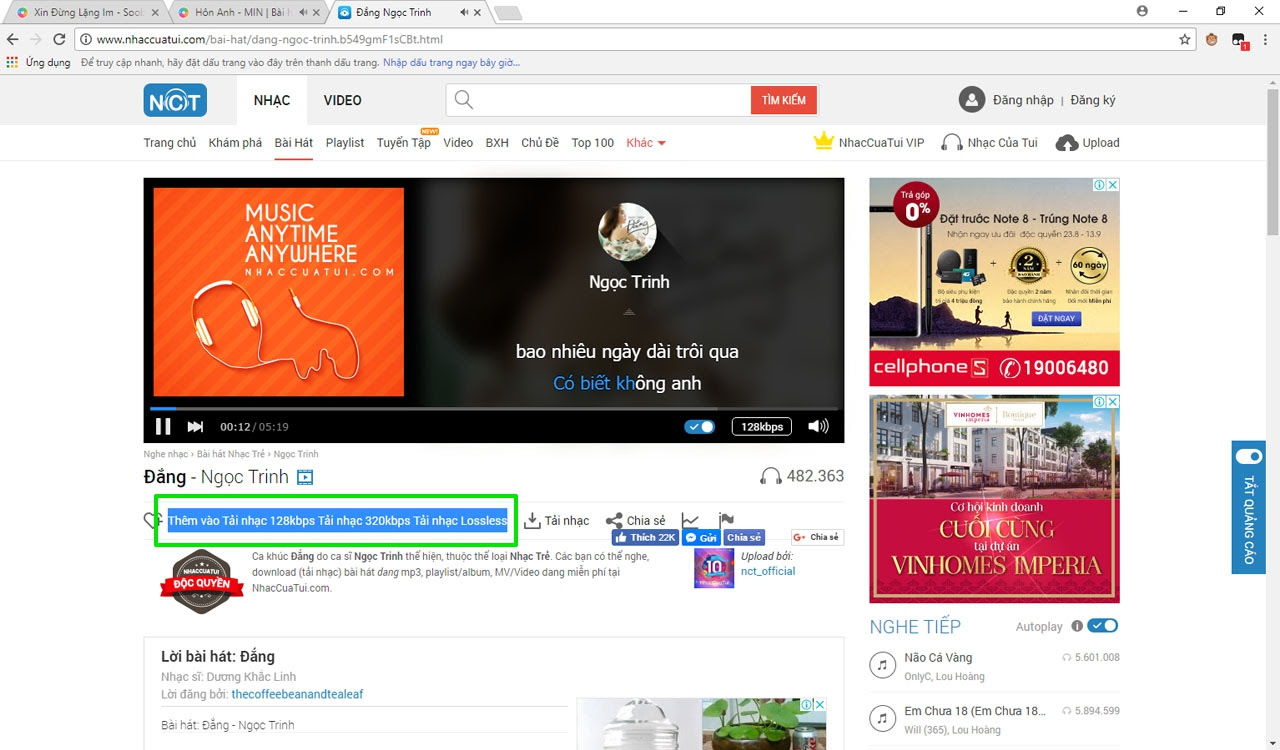
Task: Open the video version icon next to song title
Action: [x=305, y=478]
